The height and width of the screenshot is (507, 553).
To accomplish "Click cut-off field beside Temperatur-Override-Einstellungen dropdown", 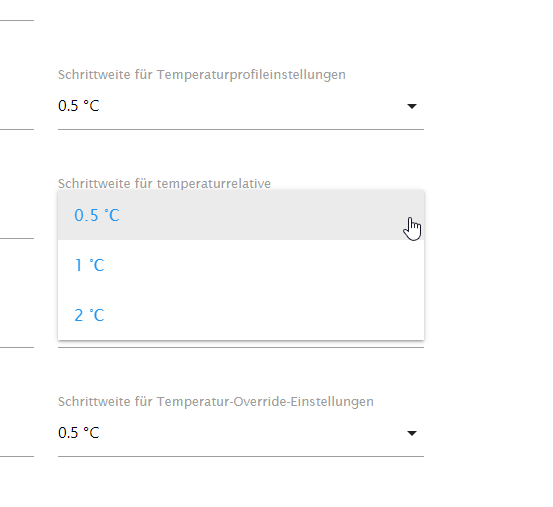I will 17,433.
